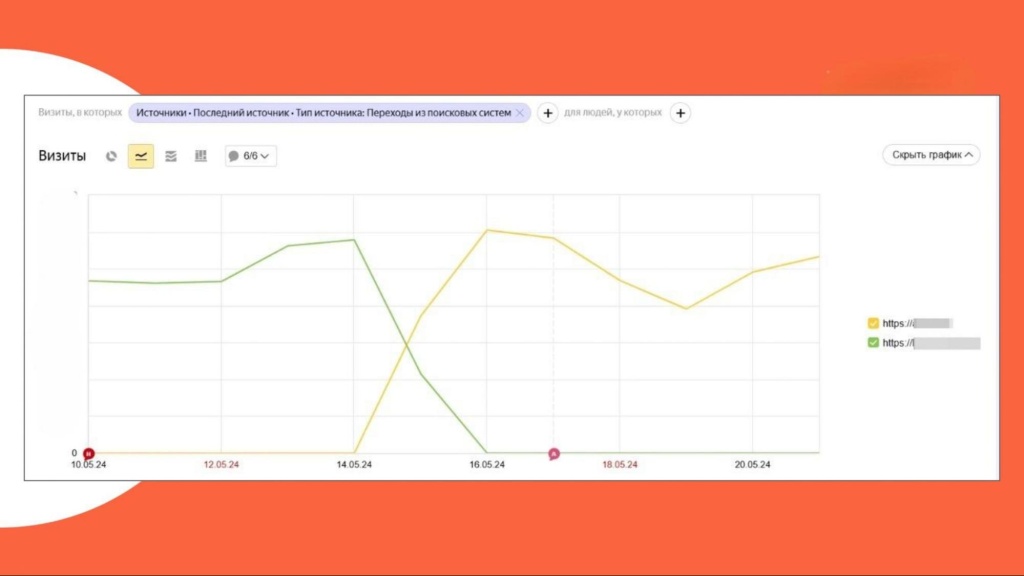This screenshot has height=576, width=1024.
Task: Toggle the yellow series legend checkbox
Action: pos(873,323)
